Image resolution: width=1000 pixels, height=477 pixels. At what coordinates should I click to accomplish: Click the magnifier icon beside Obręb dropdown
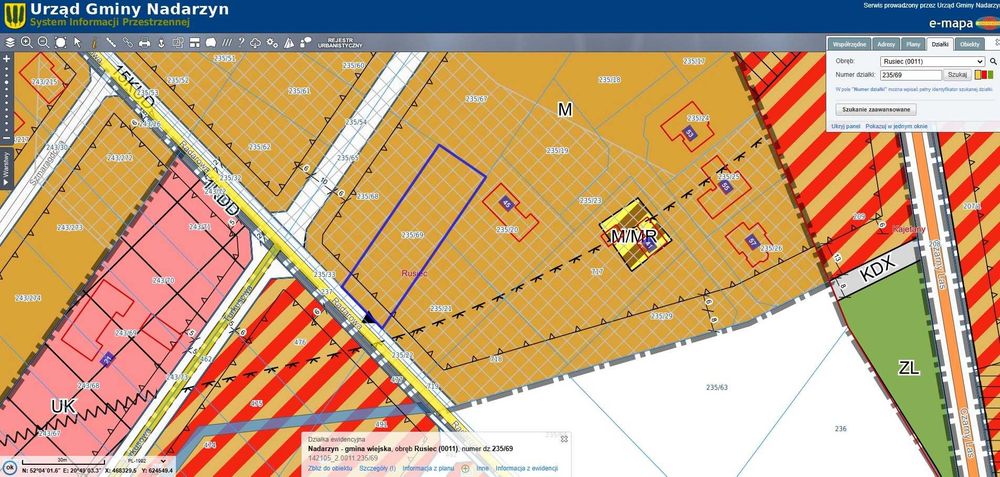pyautogui.click(x=993, y=62)
